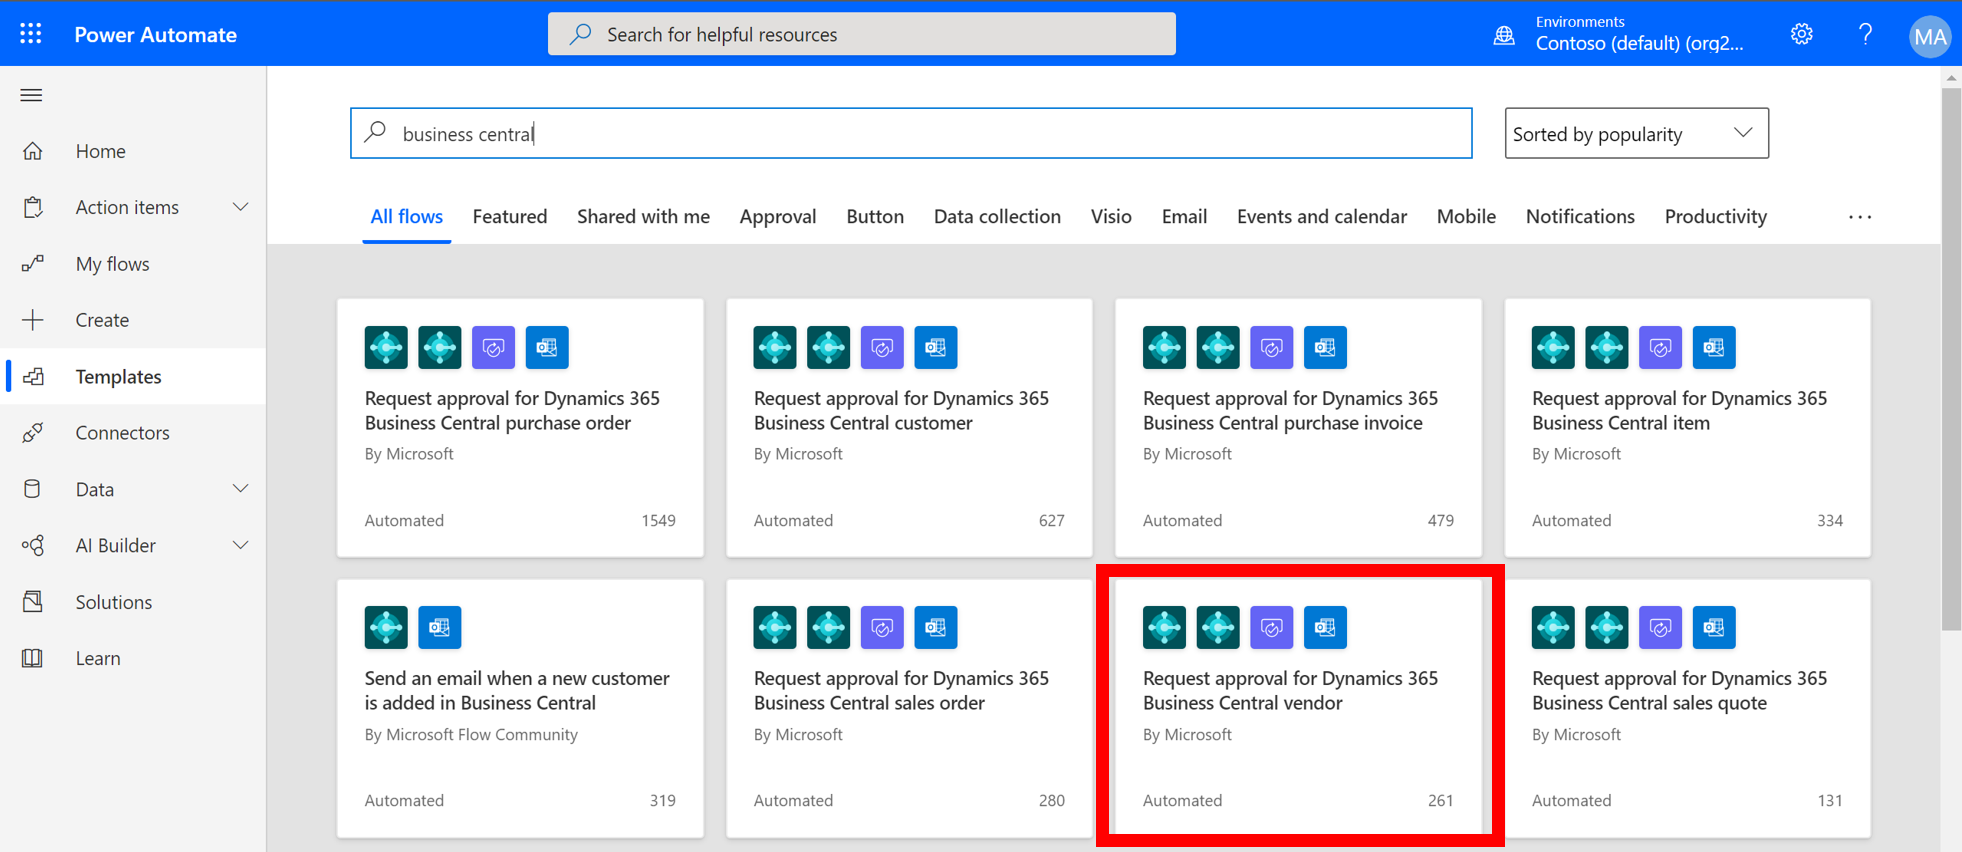Click the vertical page scrollbar thumb
Screen dimensions: 1962x852
click(x=1951, y=359)
